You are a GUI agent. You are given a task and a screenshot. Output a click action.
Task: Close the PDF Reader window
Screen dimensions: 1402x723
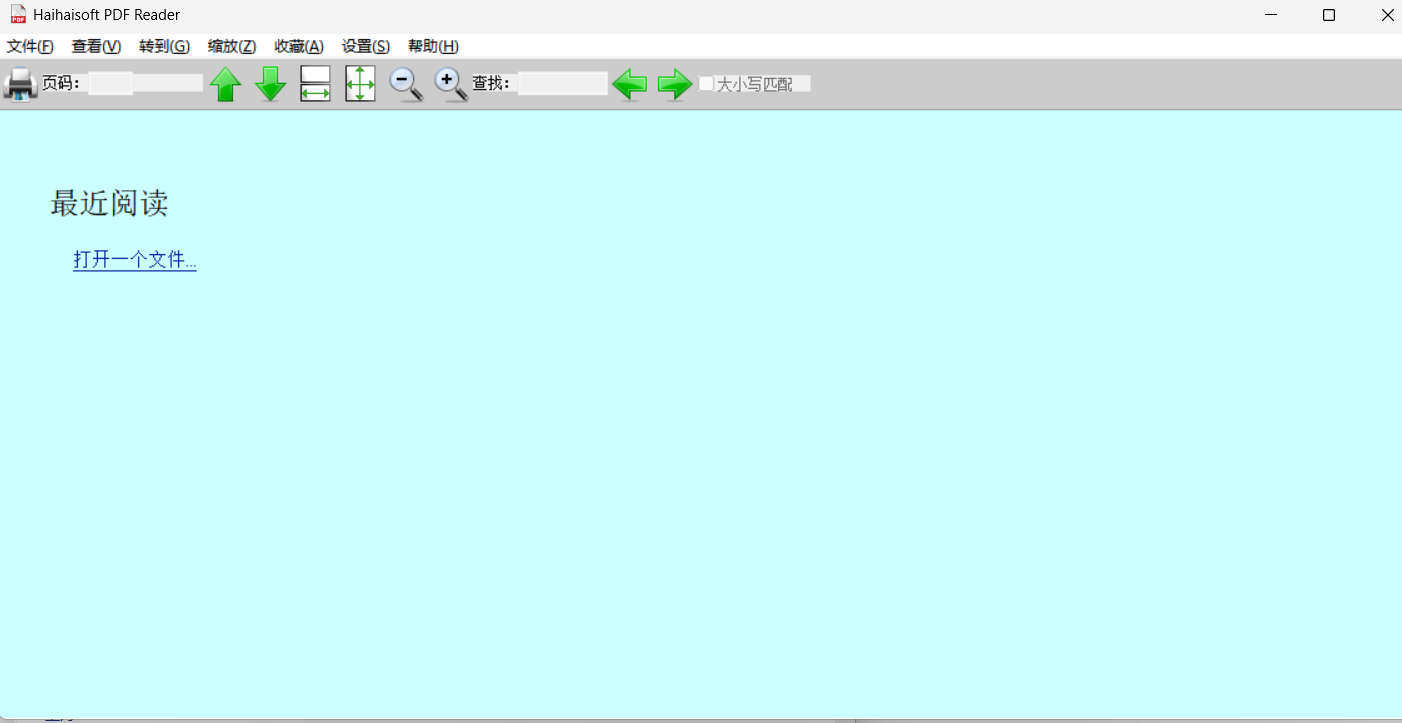(1387, 15)
